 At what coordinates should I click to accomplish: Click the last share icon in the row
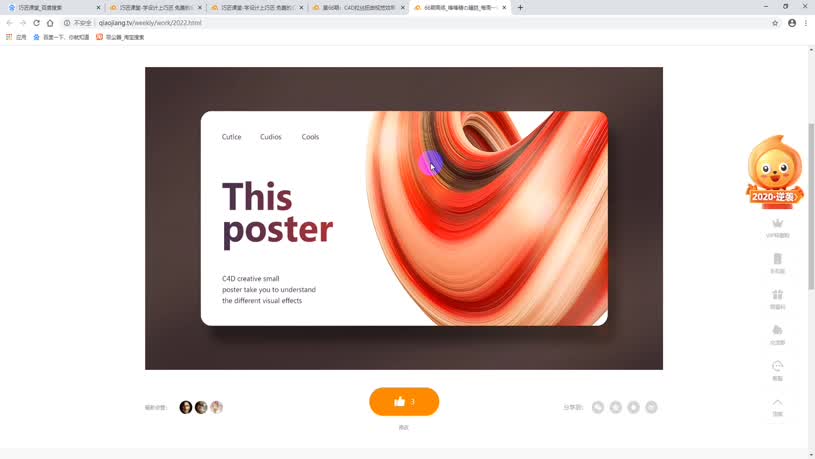[x=651, y=408]
